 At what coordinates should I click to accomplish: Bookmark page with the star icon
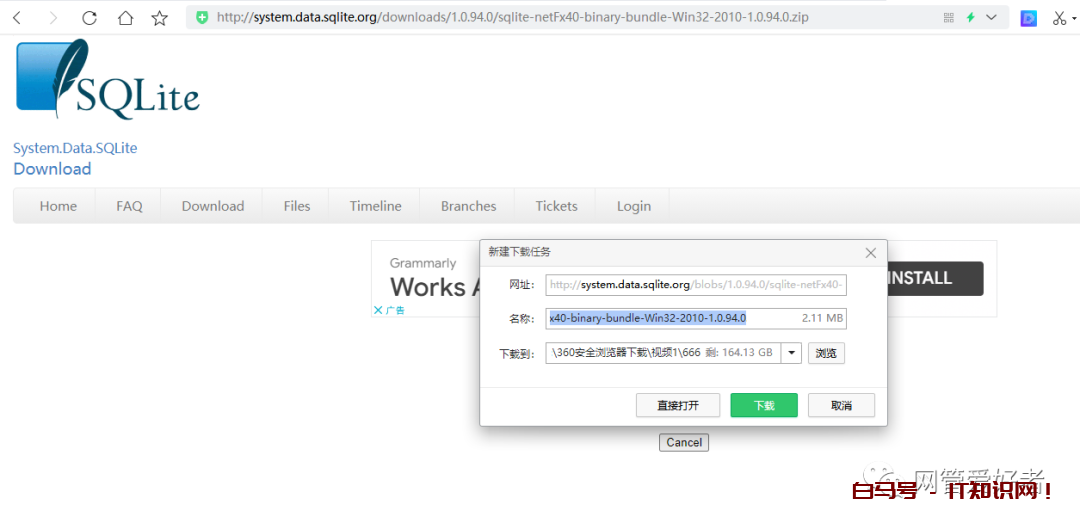pos(160,18)
